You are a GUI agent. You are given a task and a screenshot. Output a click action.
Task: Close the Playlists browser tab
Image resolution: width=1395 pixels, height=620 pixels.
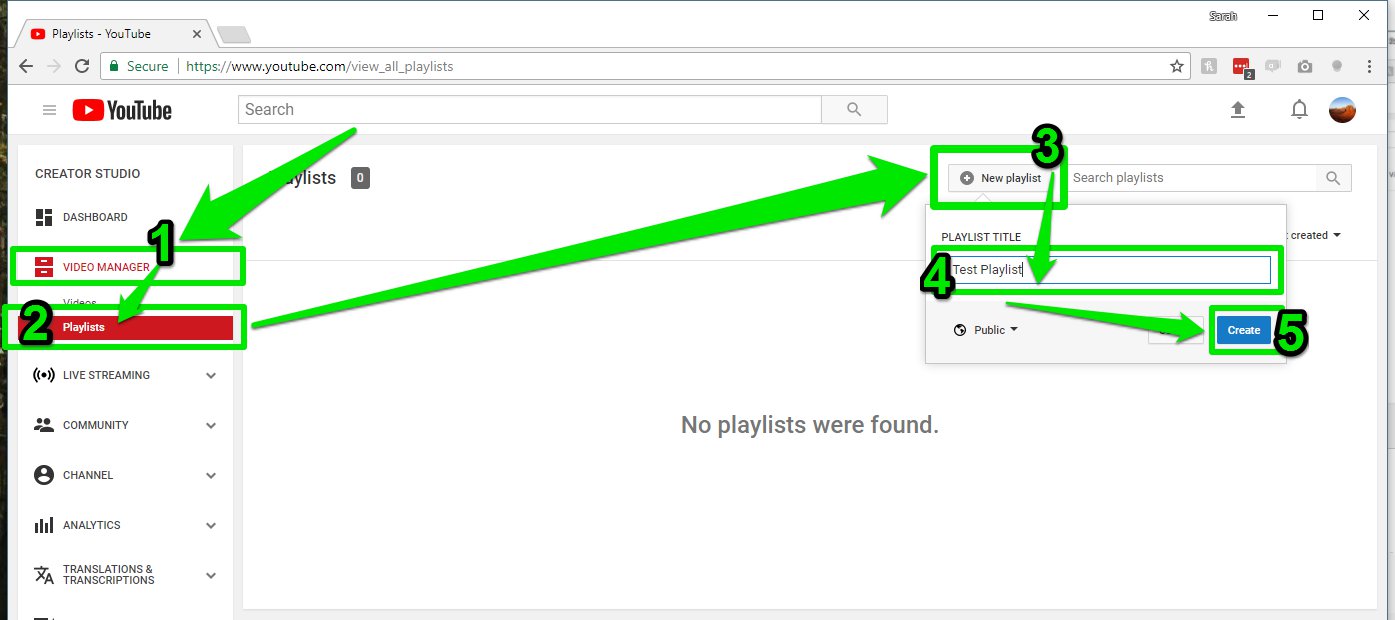pos(196,34)
